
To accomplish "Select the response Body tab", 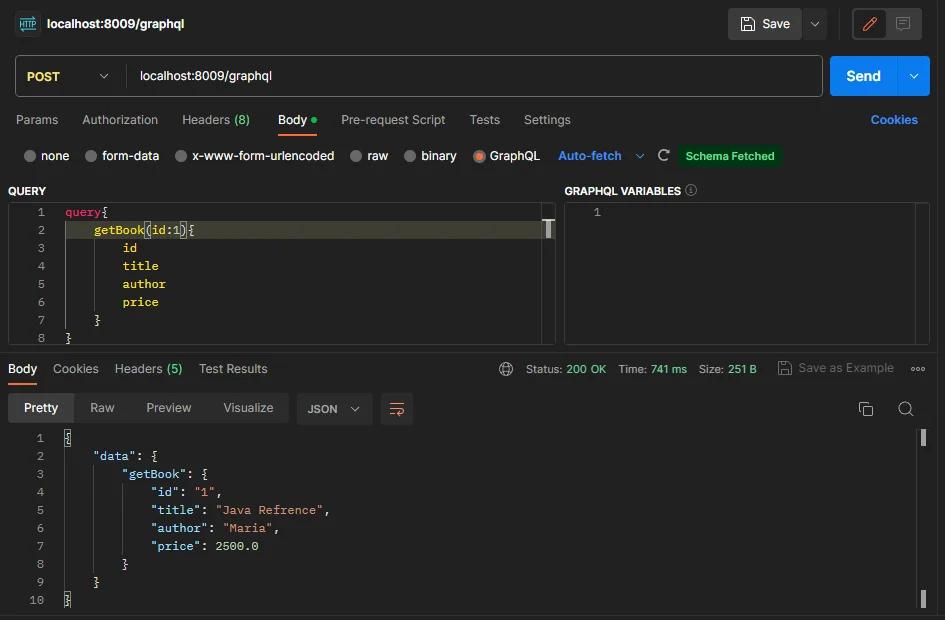I will 22,369.
